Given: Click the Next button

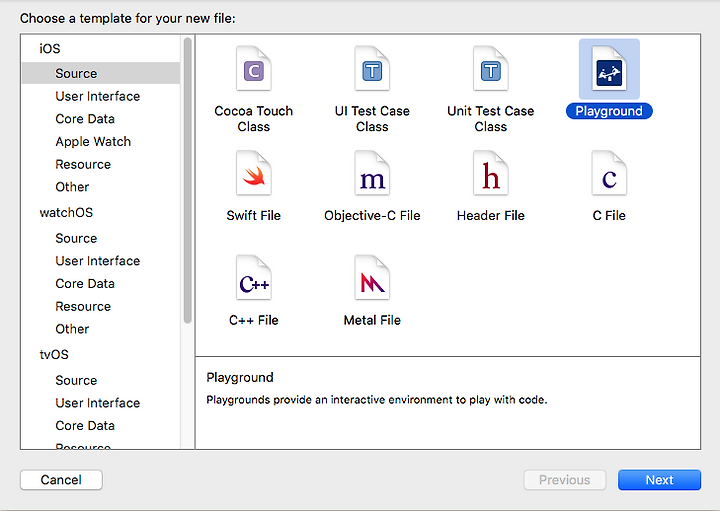Looking at the screenshot, I should pos(659,480).
